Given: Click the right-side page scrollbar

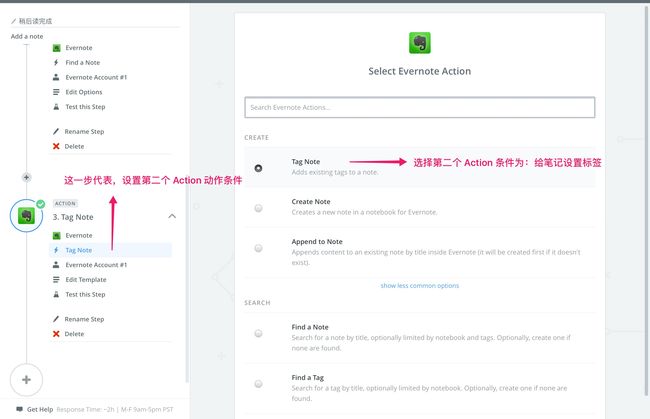Looking at the screenshot, I should click(647, 199).
